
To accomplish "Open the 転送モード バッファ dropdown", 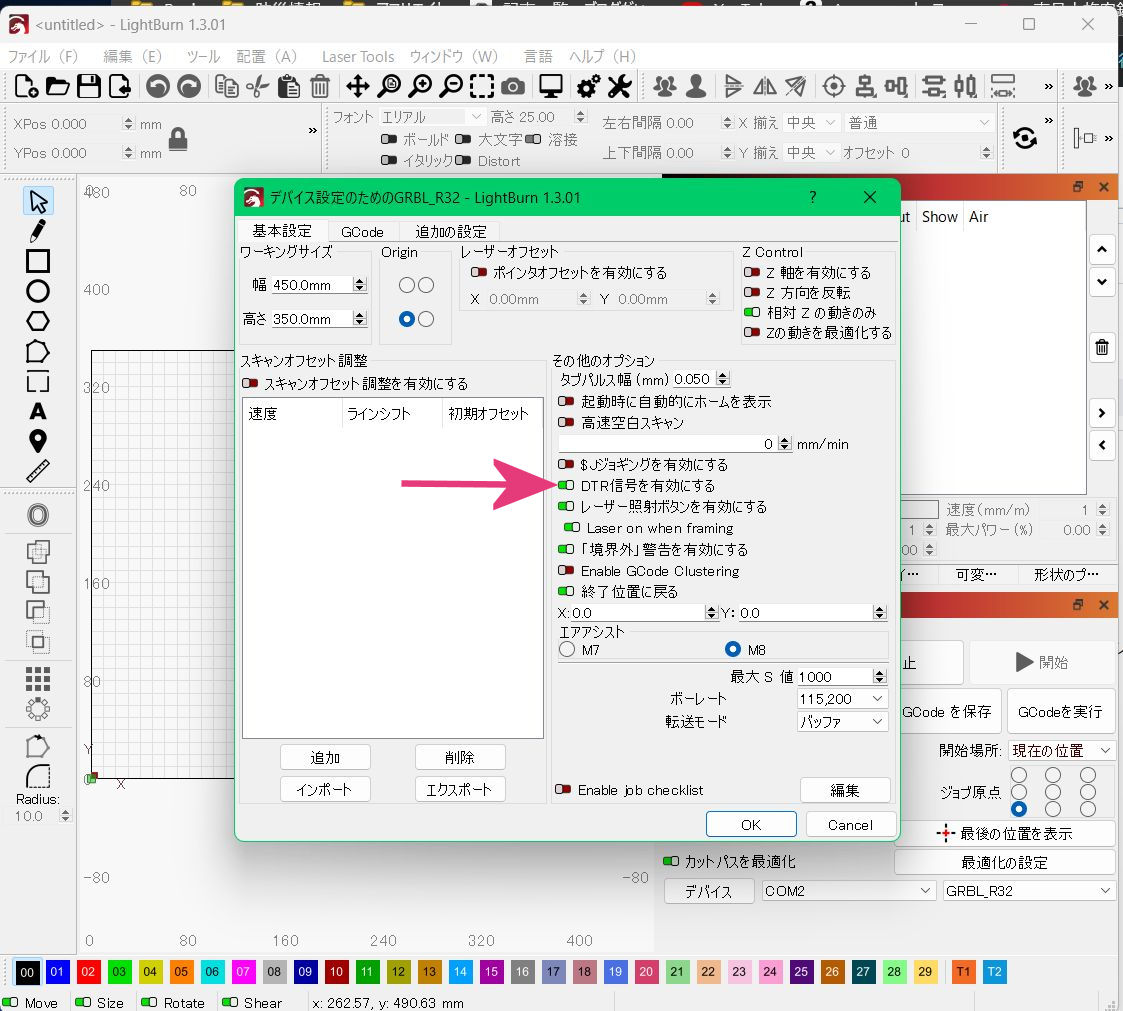I will point(842,722).
